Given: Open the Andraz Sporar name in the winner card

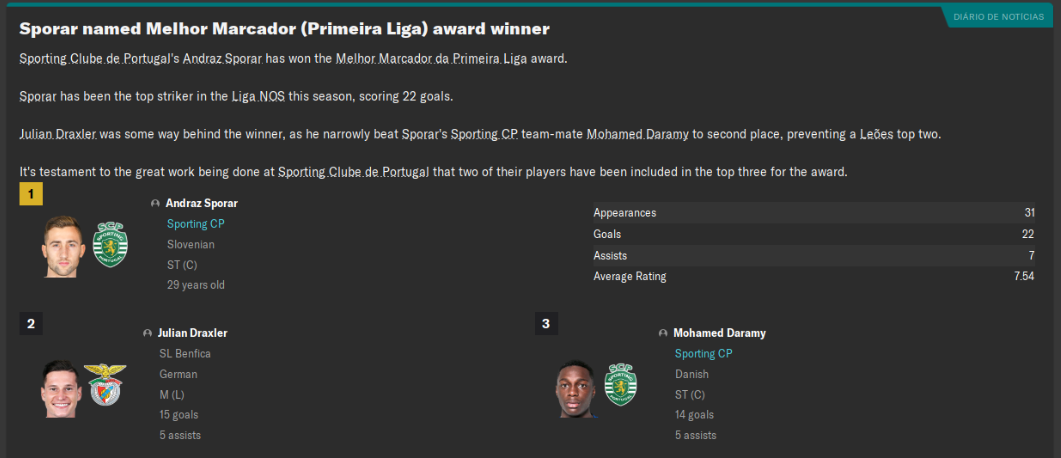Looking at the screenshot, I should (x=201, y=204).
